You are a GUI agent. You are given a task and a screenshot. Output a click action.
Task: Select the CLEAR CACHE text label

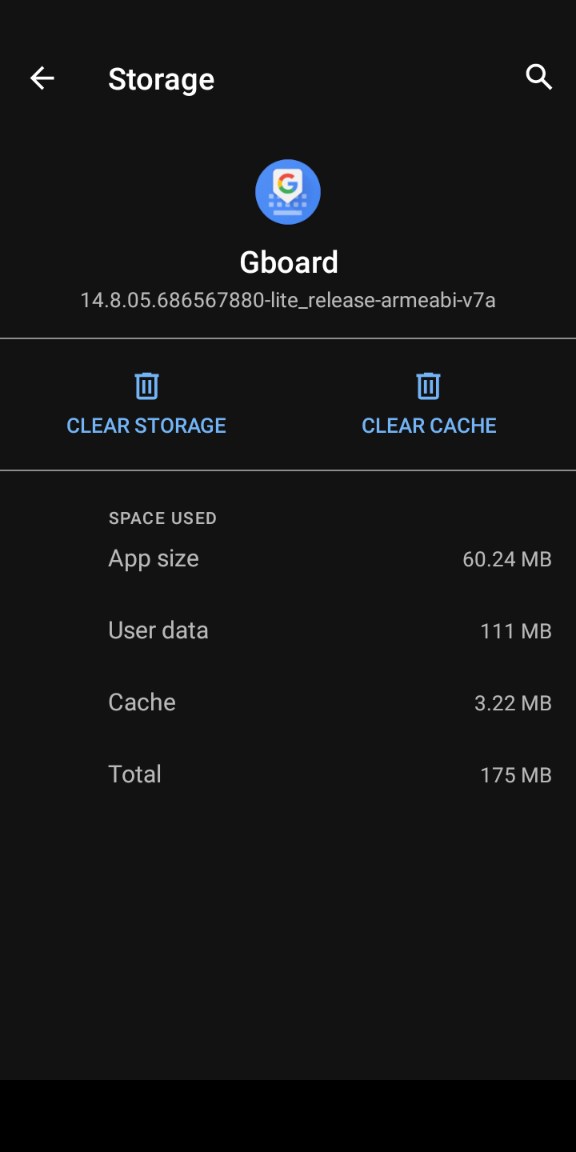429,426
